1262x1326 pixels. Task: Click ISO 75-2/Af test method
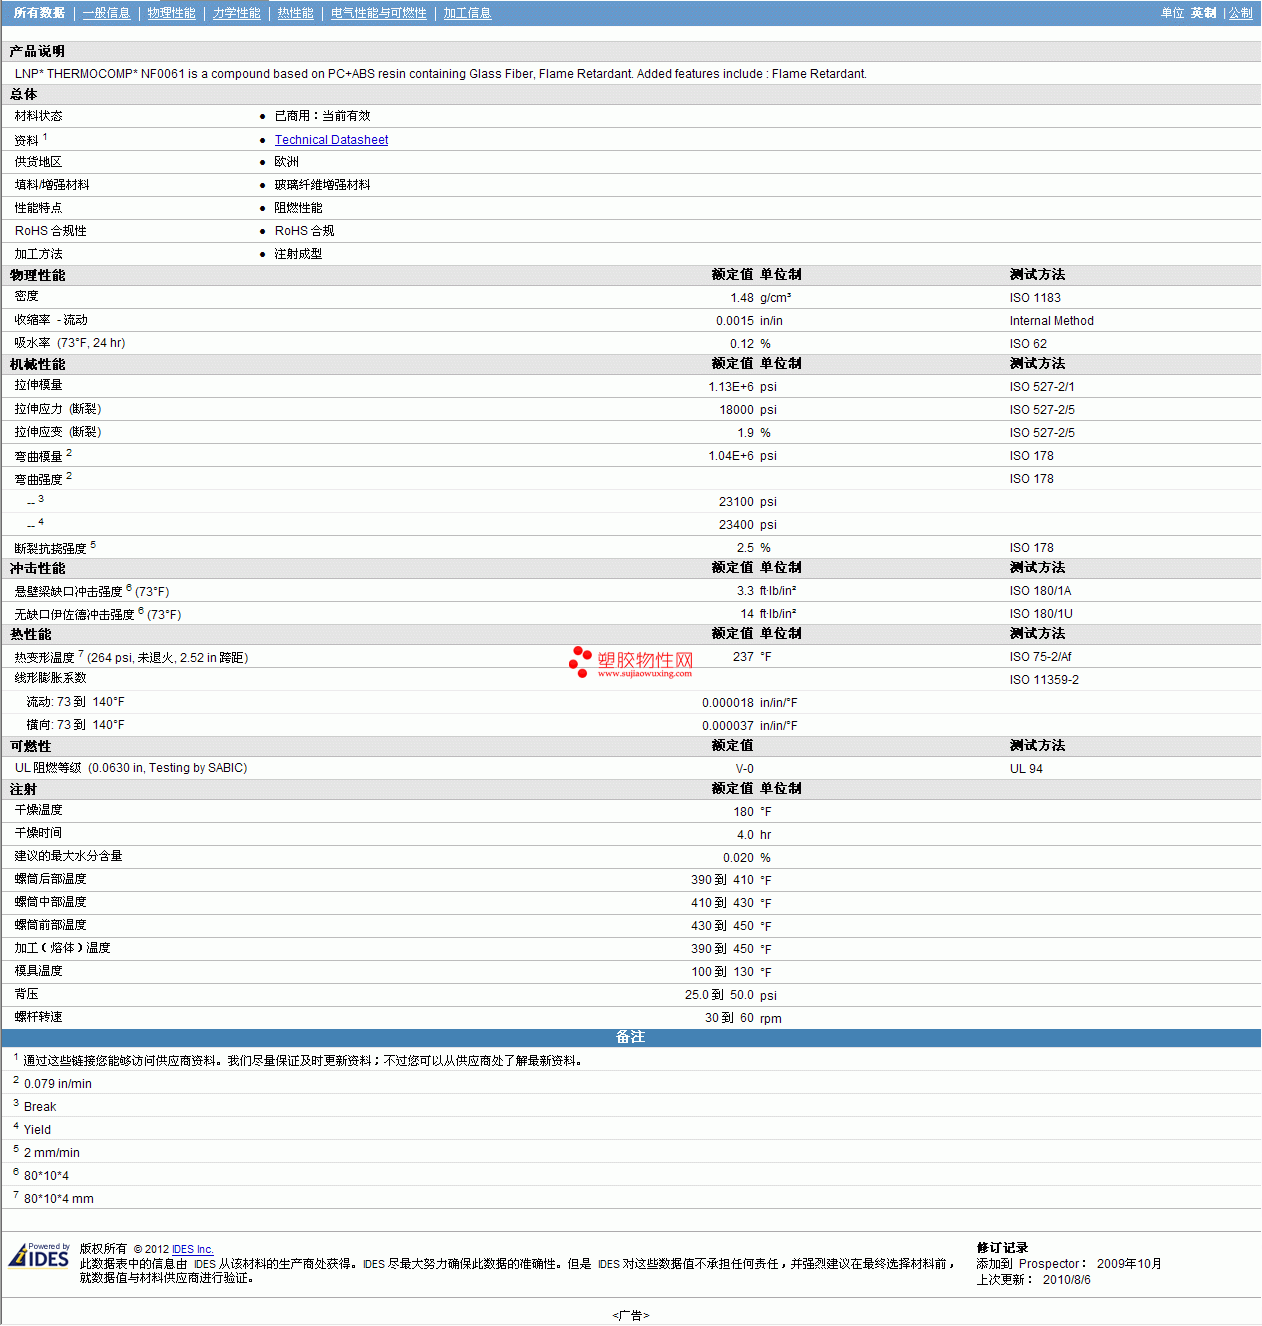(1040, 657)
